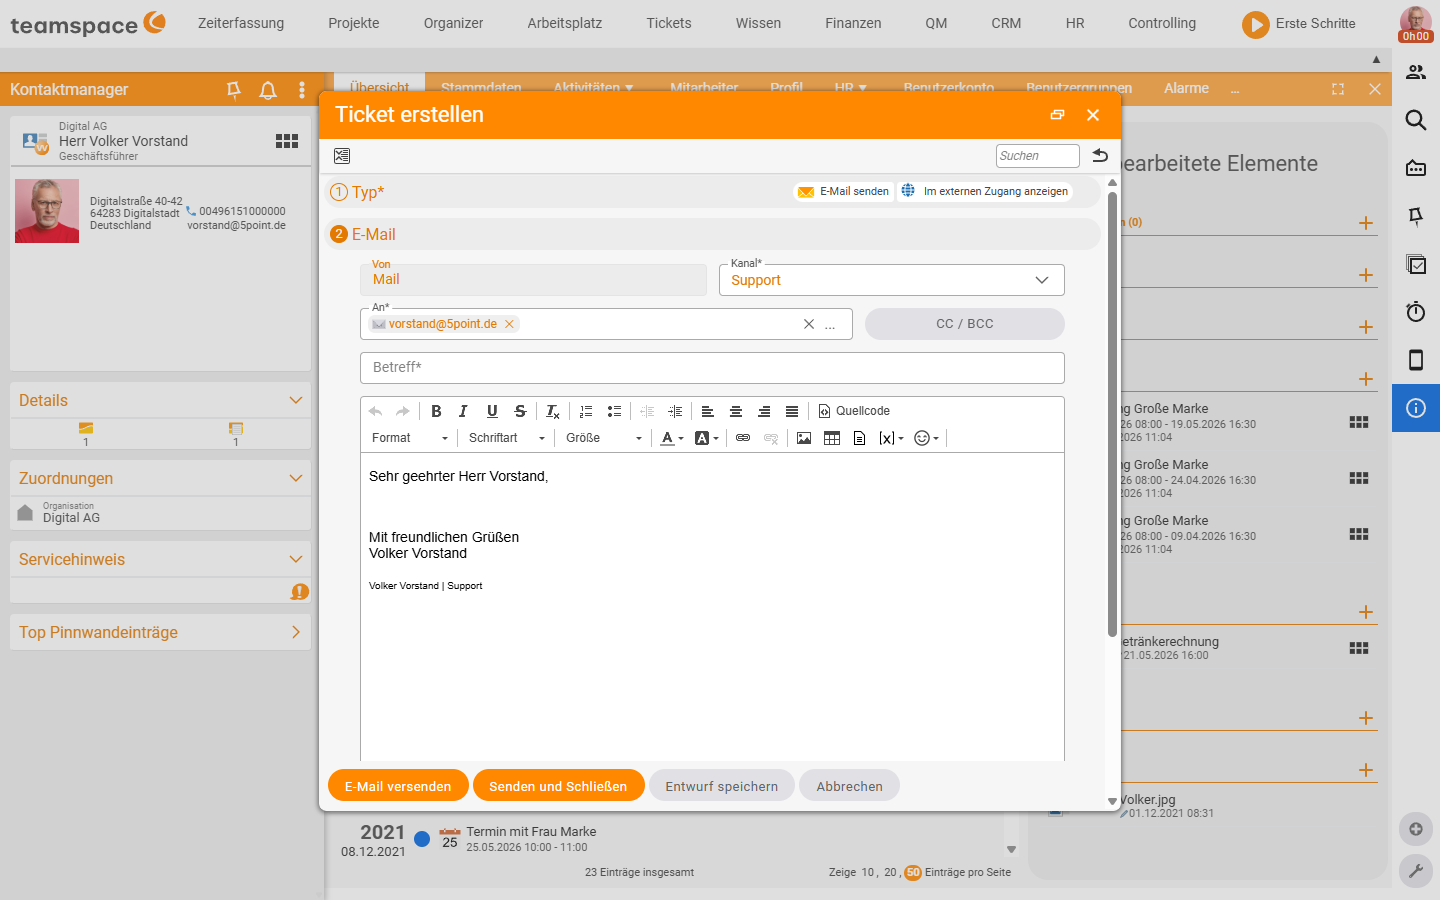The height and width of the screenshot is (900, 1440).
Task: Open the Größe font size dropdown
Action: pos(603,438)
